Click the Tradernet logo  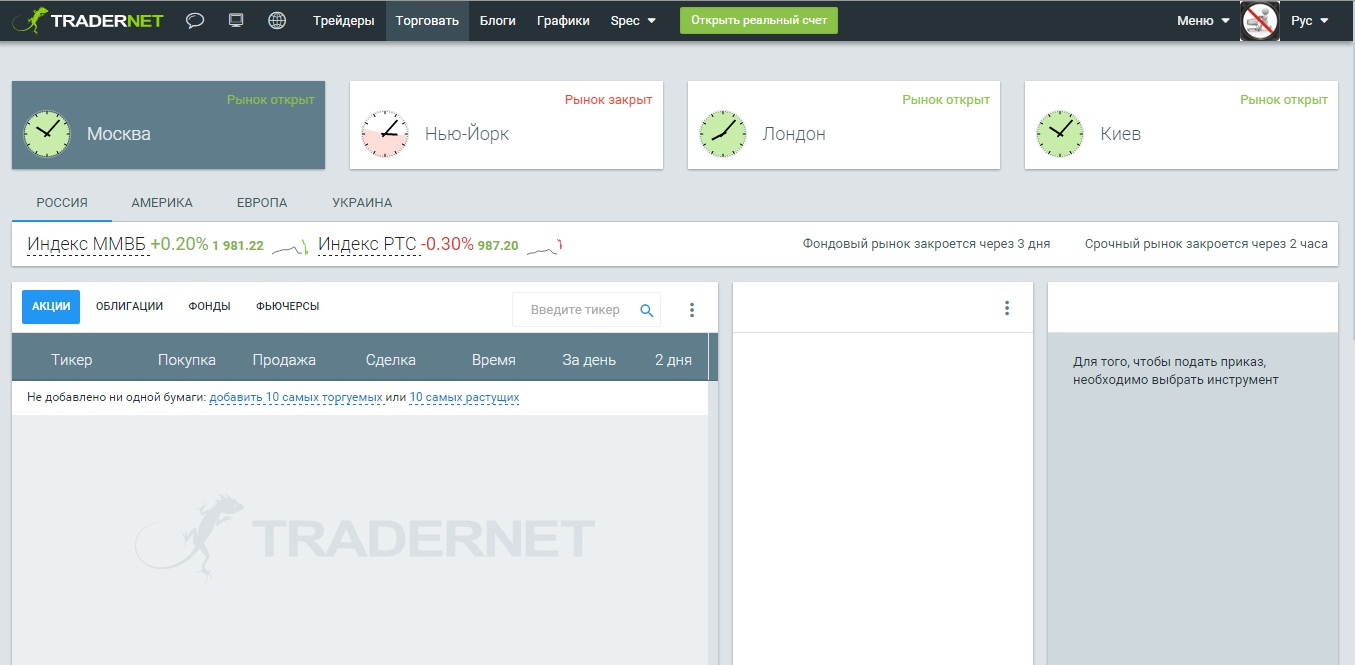pos(87,20)
